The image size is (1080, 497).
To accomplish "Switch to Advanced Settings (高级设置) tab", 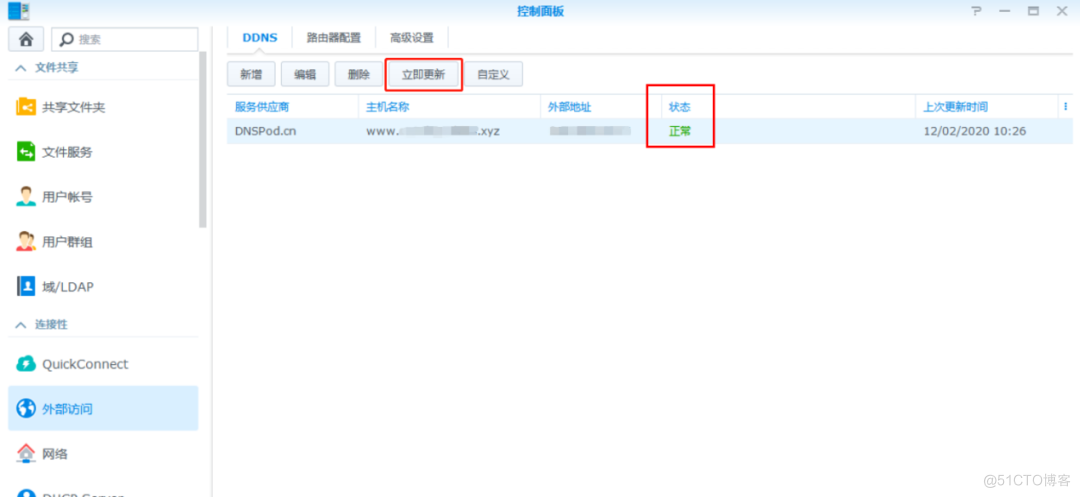I will click(x=411, y=38).
